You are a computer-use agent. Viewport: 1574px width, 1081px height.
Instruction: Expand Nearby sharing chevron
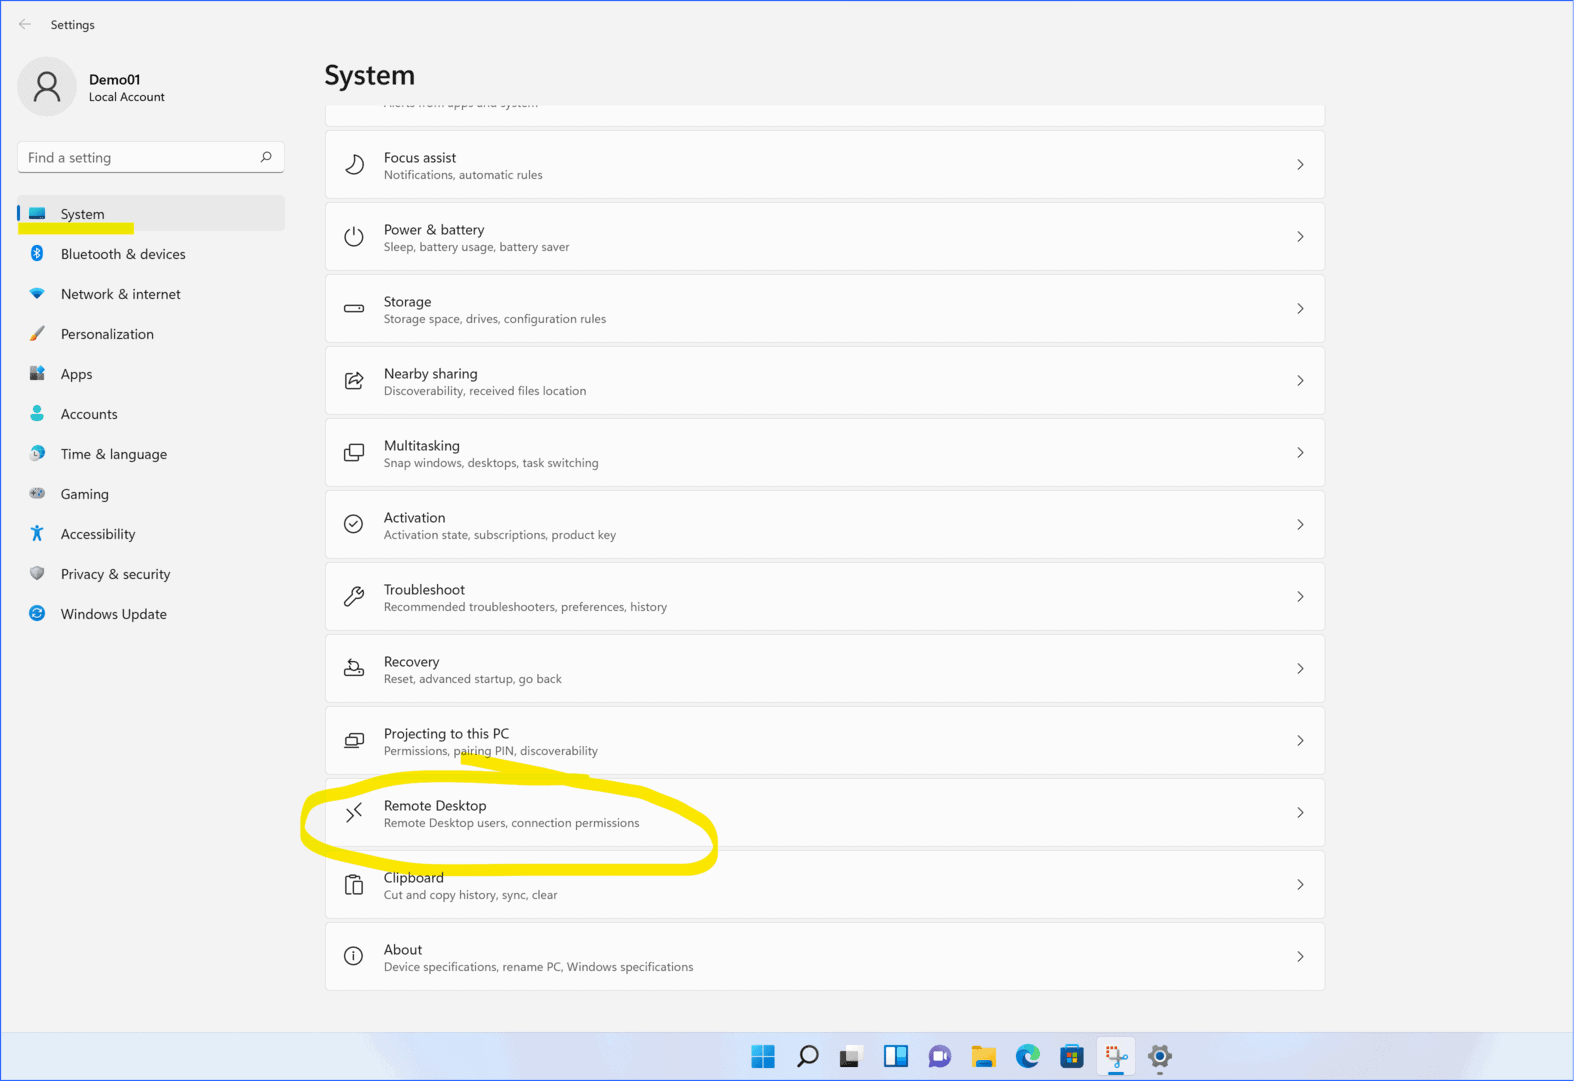point(1300,381)
